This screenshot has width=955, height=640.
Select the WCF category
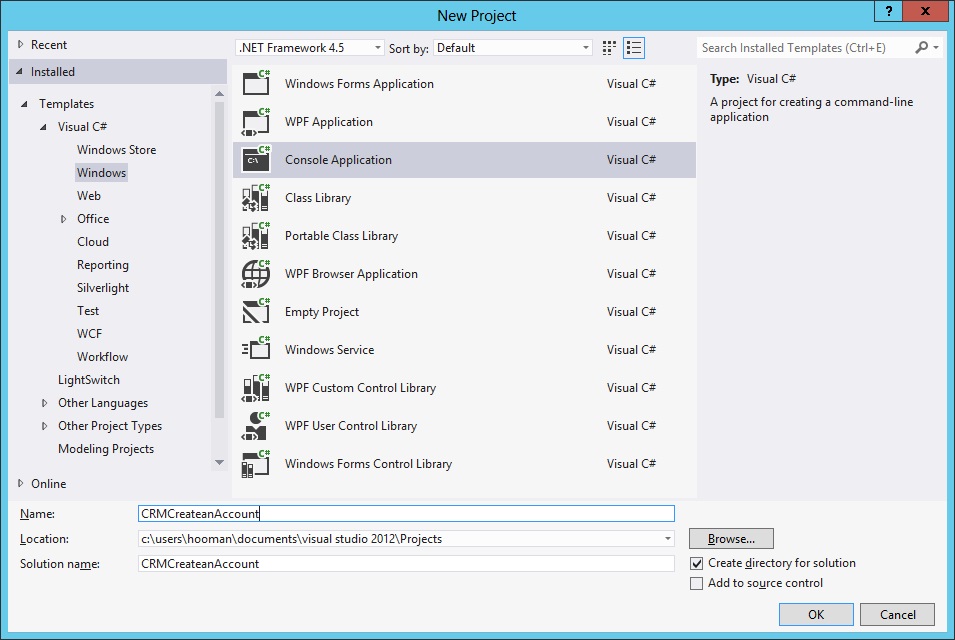click(x=90, y=334)
